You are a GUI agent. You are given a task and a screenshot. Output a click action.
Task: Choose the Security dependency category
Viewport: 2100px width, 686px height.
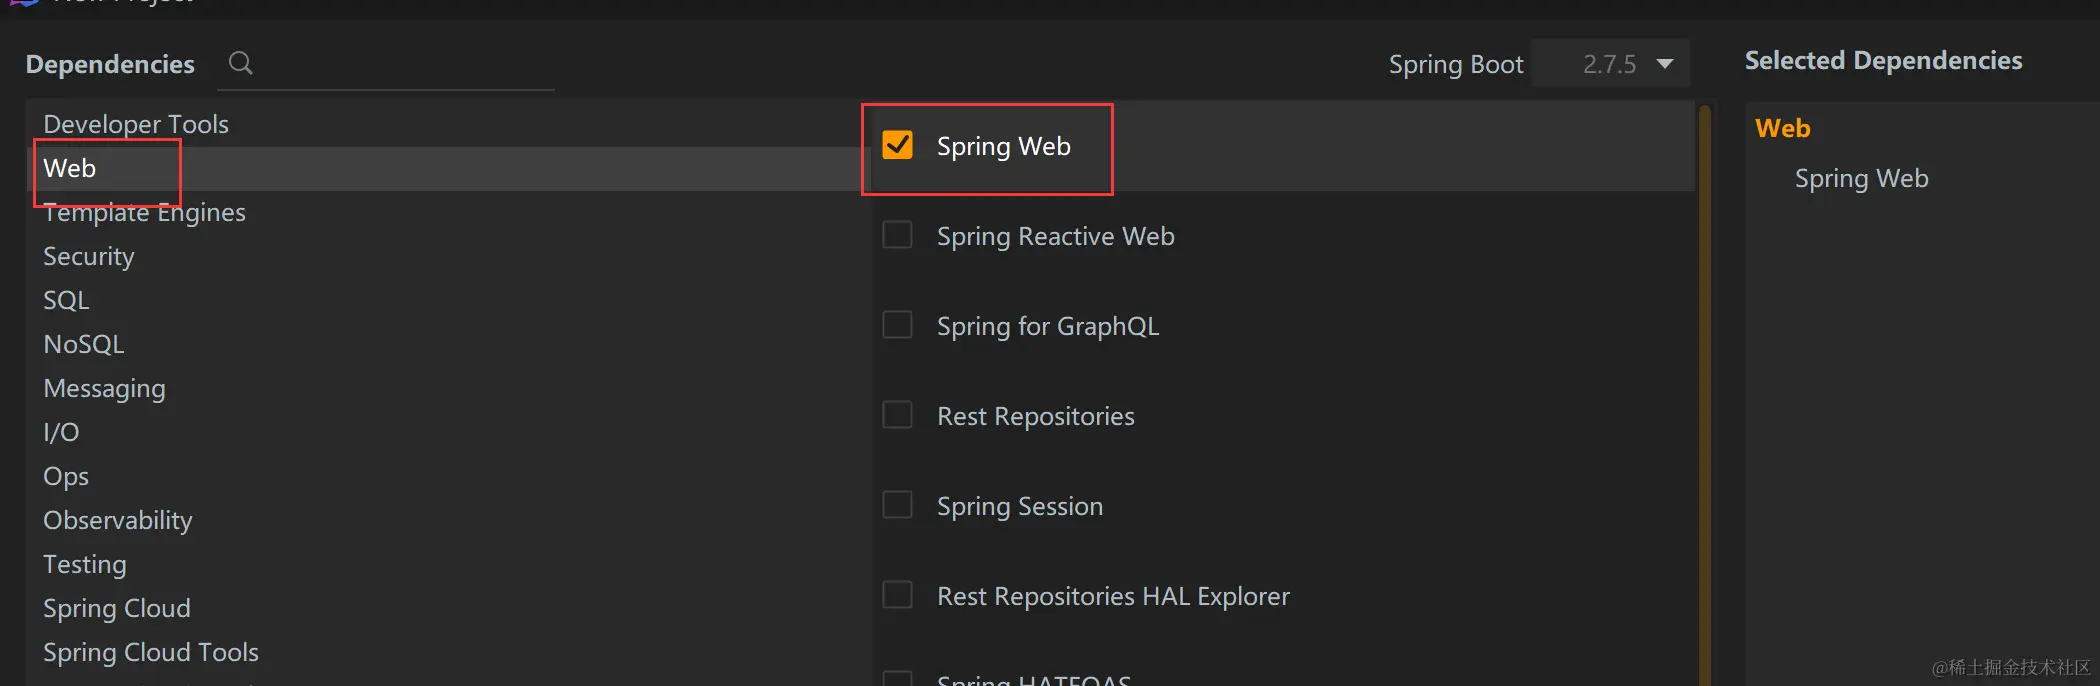88,256
